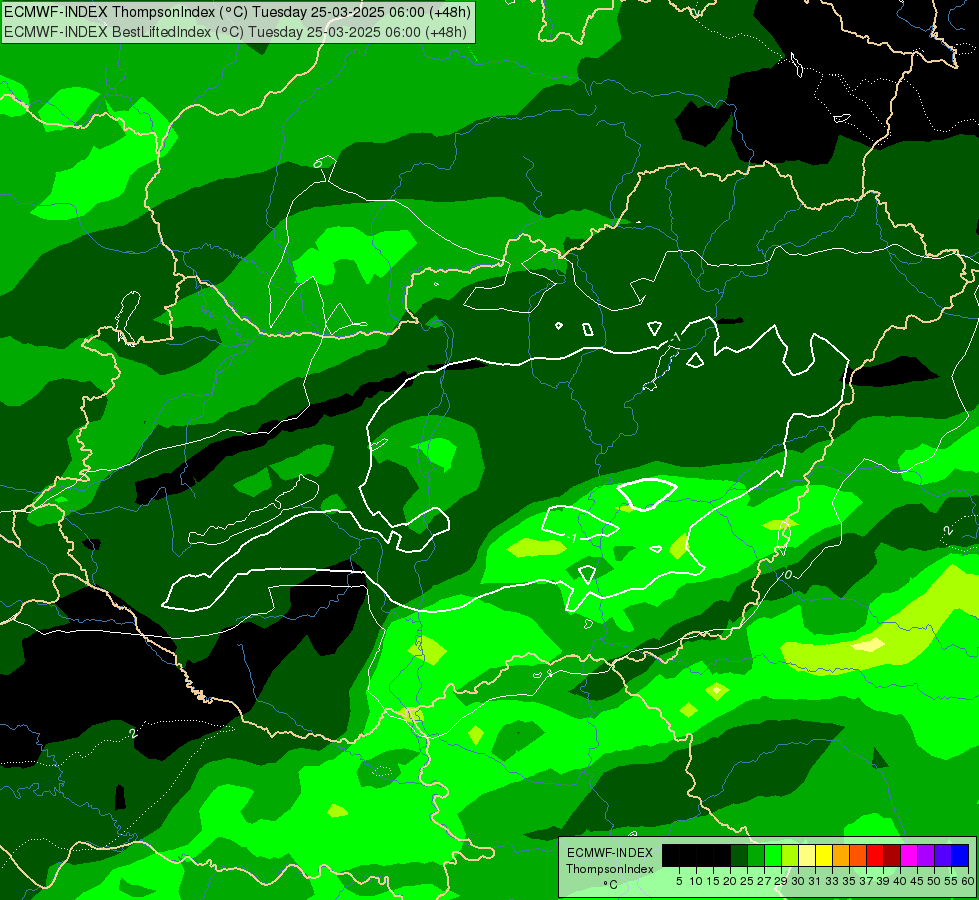Click the ThompsonIndex title line at top
The image size is (979, 900).
tap(237, 11)
